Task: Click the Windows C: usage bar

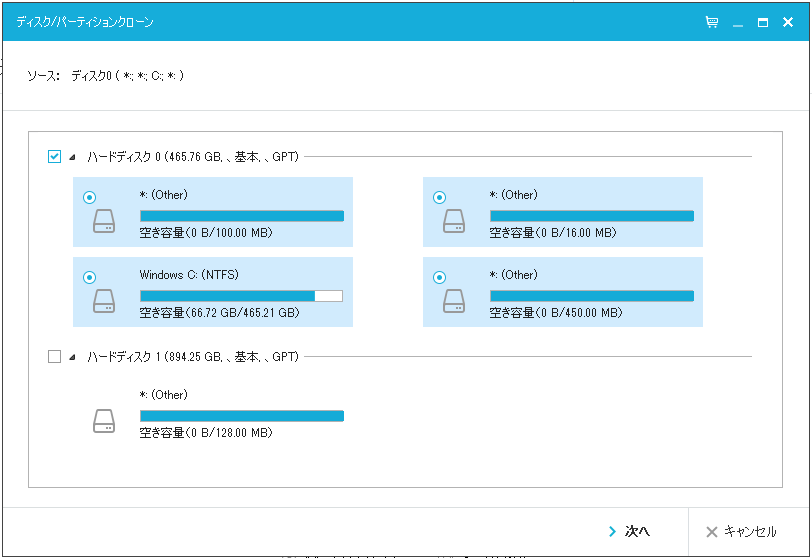Action: point(241,296)
